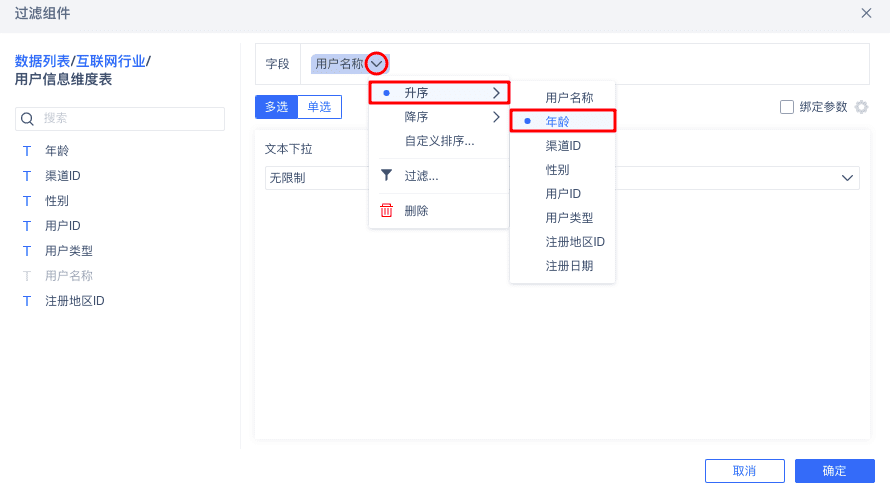
Task: Click the funnel filter icon in menu
Action: pyautogui.click(x=386, y=175)
